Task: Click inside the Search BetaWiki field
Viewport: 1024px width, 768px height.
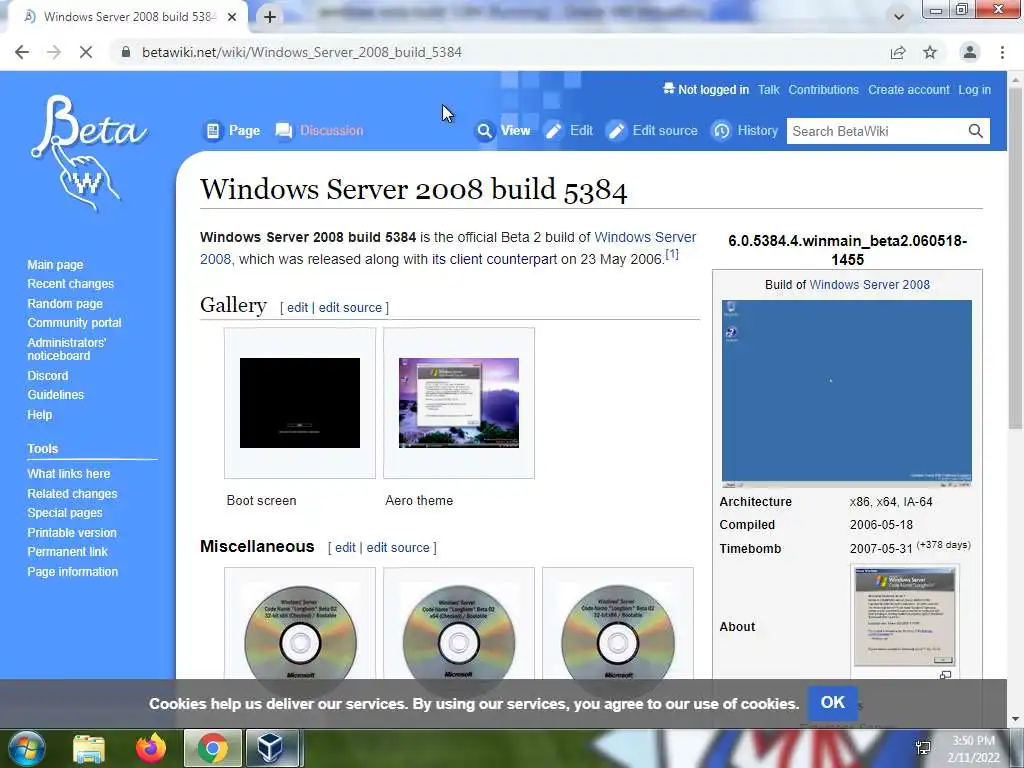Action: [876, 131]
